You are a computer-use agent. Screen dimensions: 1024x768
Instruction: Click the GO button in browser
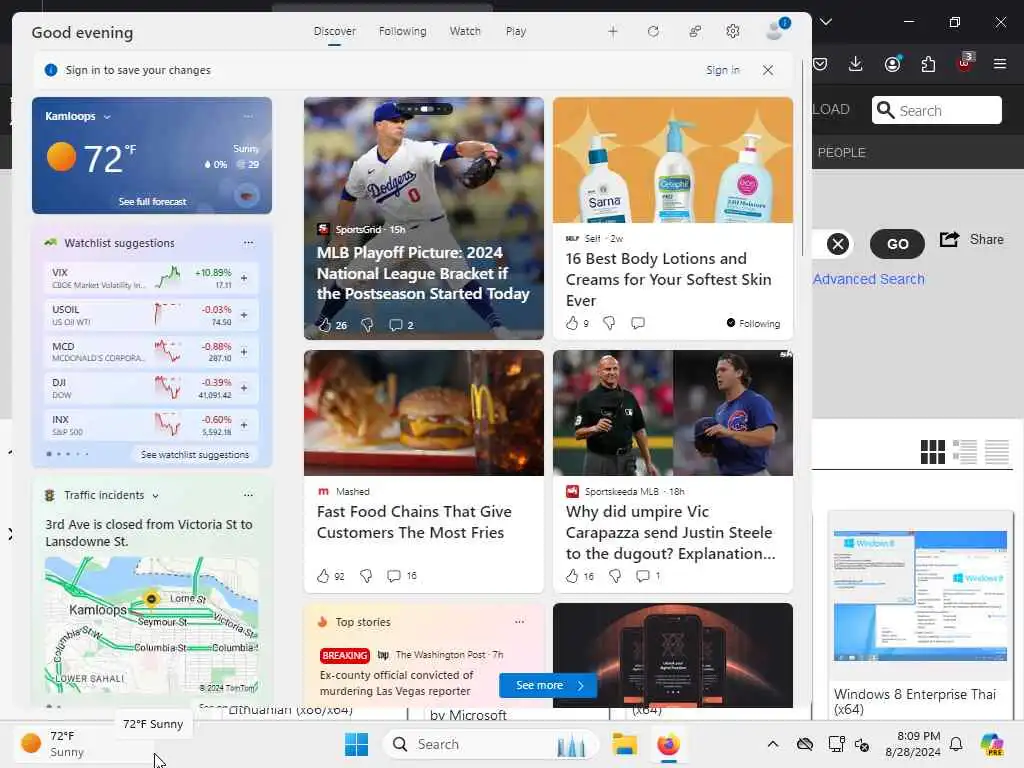coord(897,244)
